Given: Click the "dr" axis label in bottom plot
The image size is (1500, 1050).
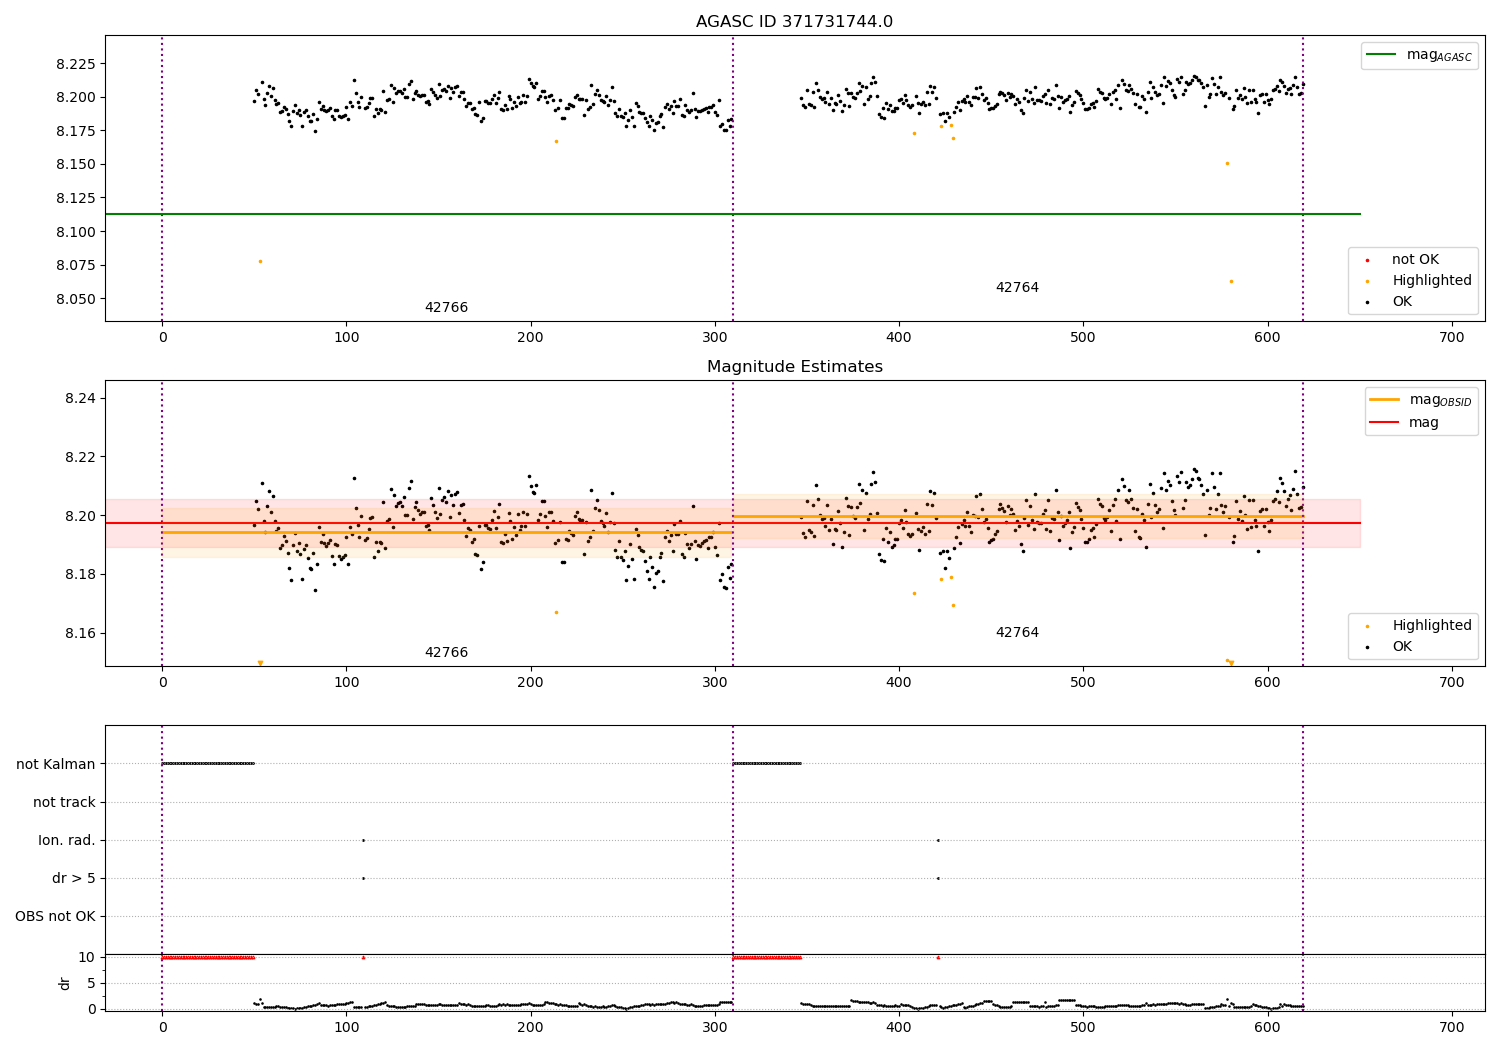Looking at the screenshot, I should 65,983.
